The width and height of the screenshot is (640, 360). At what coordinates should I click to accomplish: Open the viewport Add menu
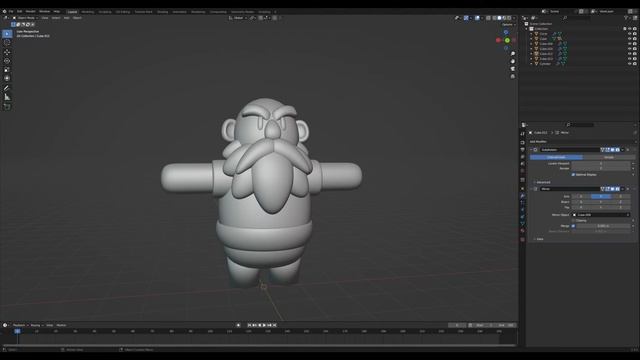coord(67,18)
